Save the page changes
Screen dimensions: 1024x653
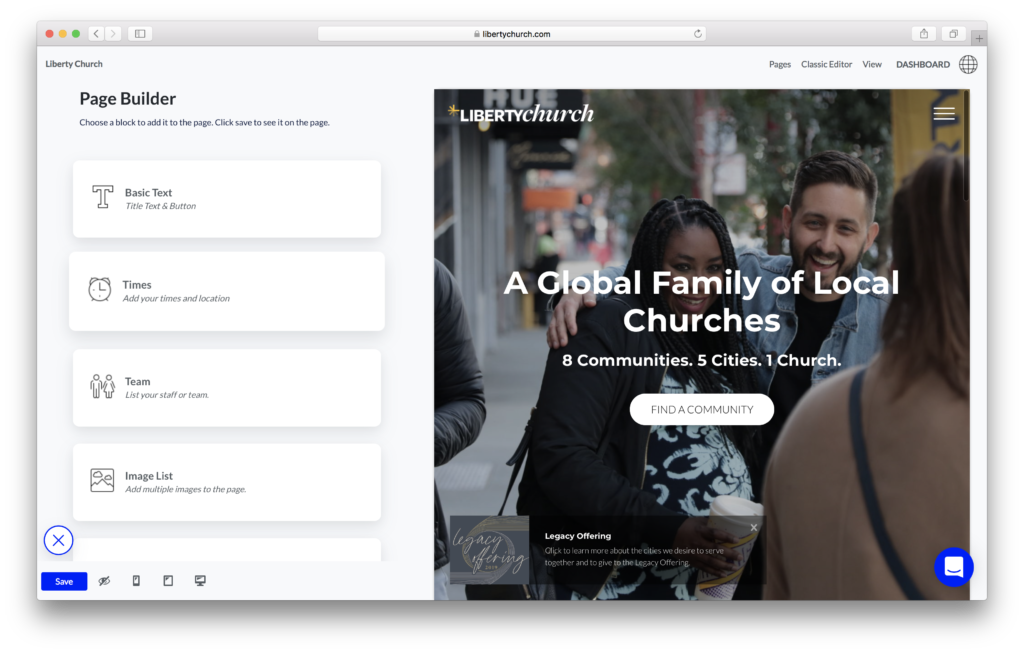tap(64, 581)
